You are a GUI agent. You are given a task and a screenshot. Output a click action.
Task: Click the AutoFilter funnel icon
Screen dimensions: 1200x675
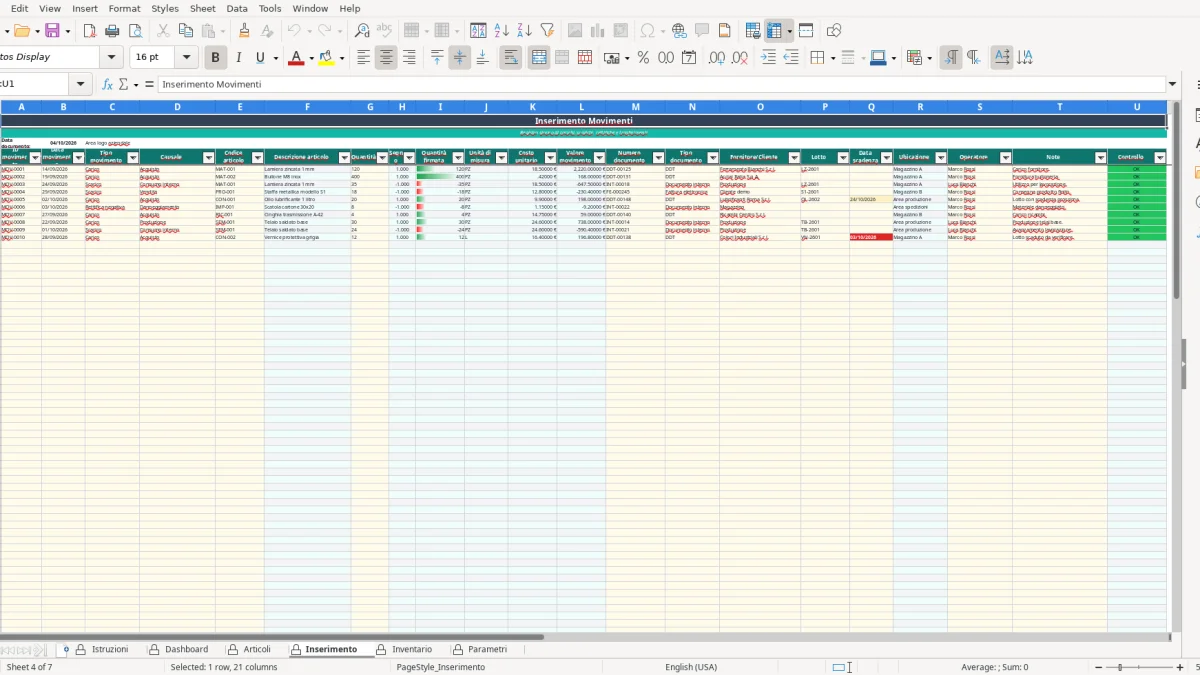point(547,31)
